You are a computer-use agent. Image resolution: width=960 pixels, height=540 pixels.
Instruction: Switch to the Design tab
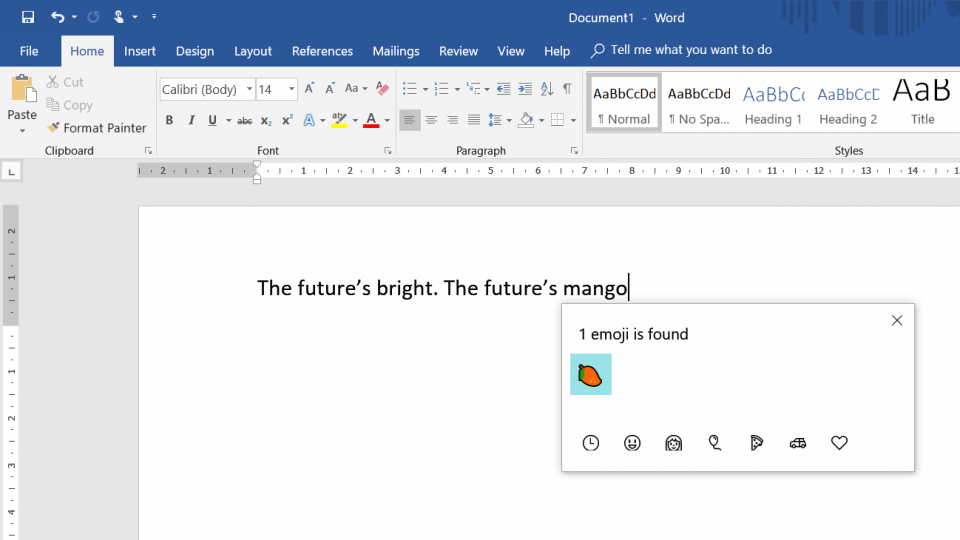coord(195,51)
